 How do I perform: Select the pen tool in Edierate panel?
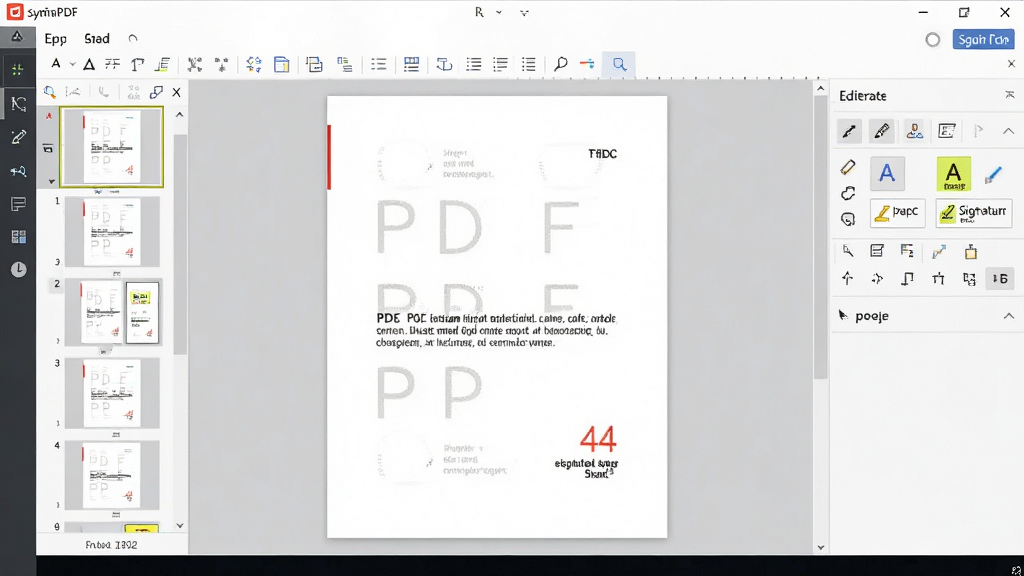tap(849, 131)
